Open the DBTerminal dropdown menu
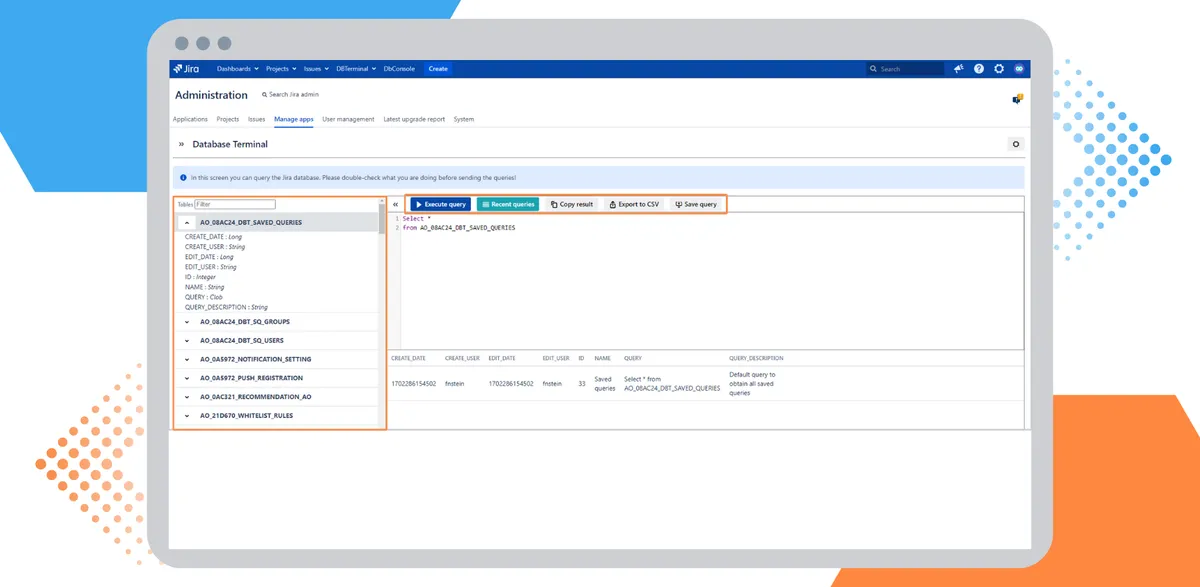The image size is (1200, 587). click(x=356, y=69)
